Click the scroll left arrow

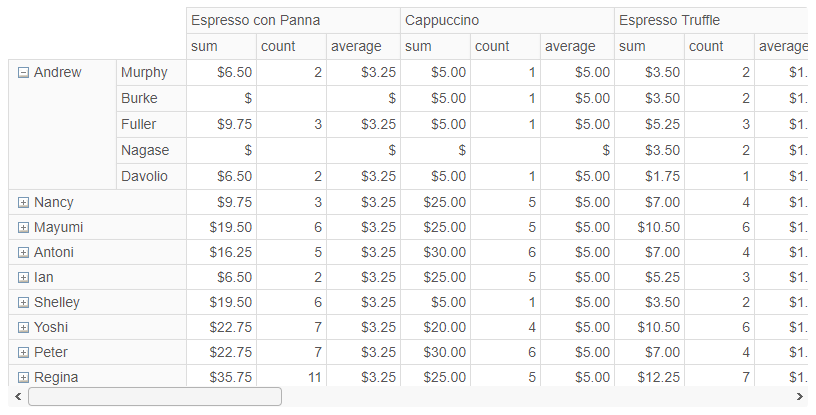click(x=17, y=397)
